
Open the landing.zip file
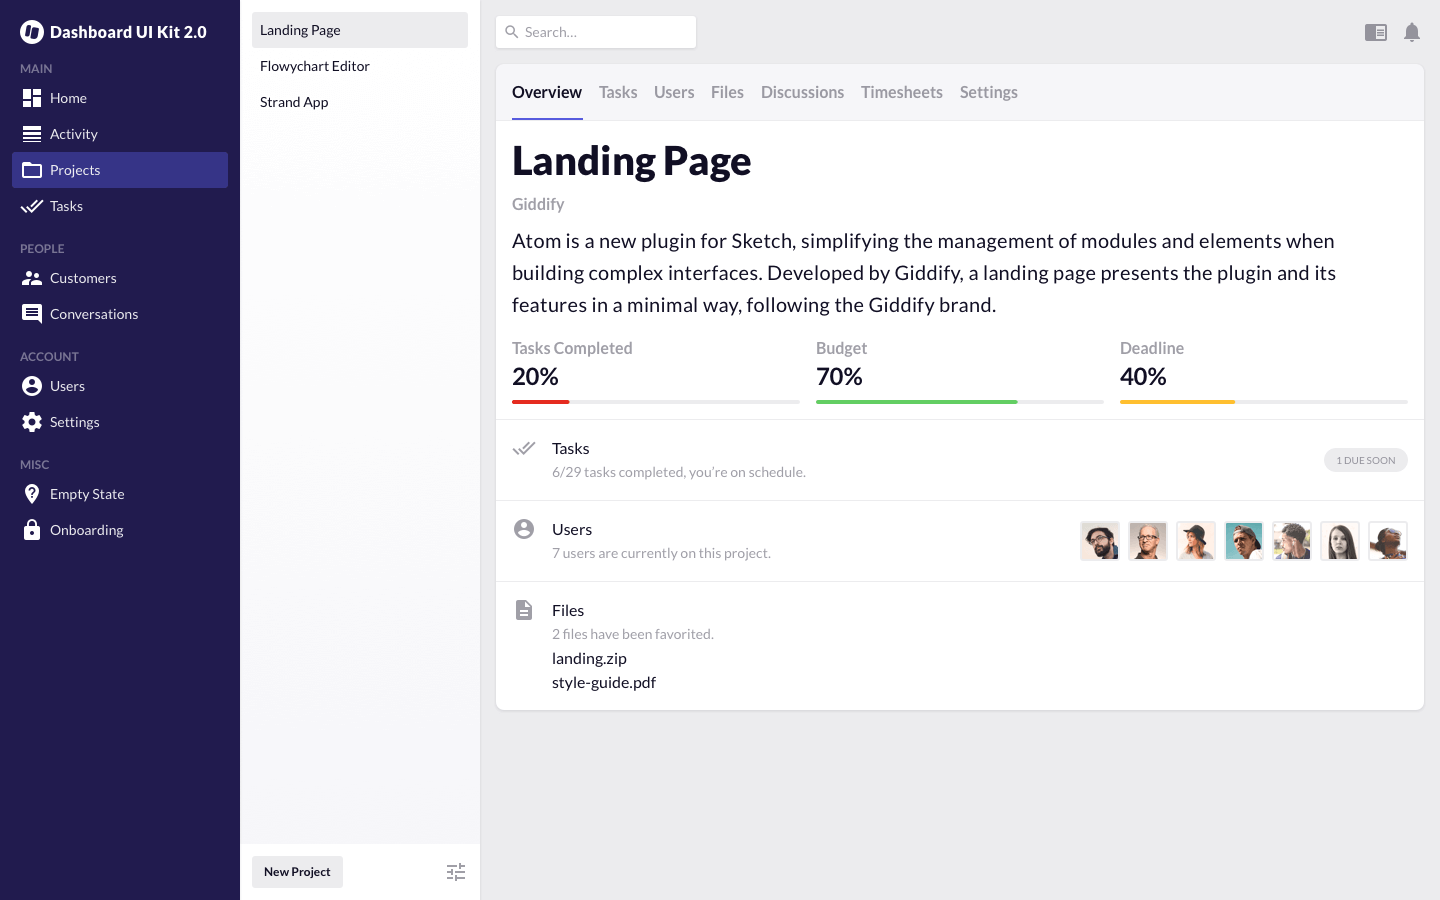point(589,658)
